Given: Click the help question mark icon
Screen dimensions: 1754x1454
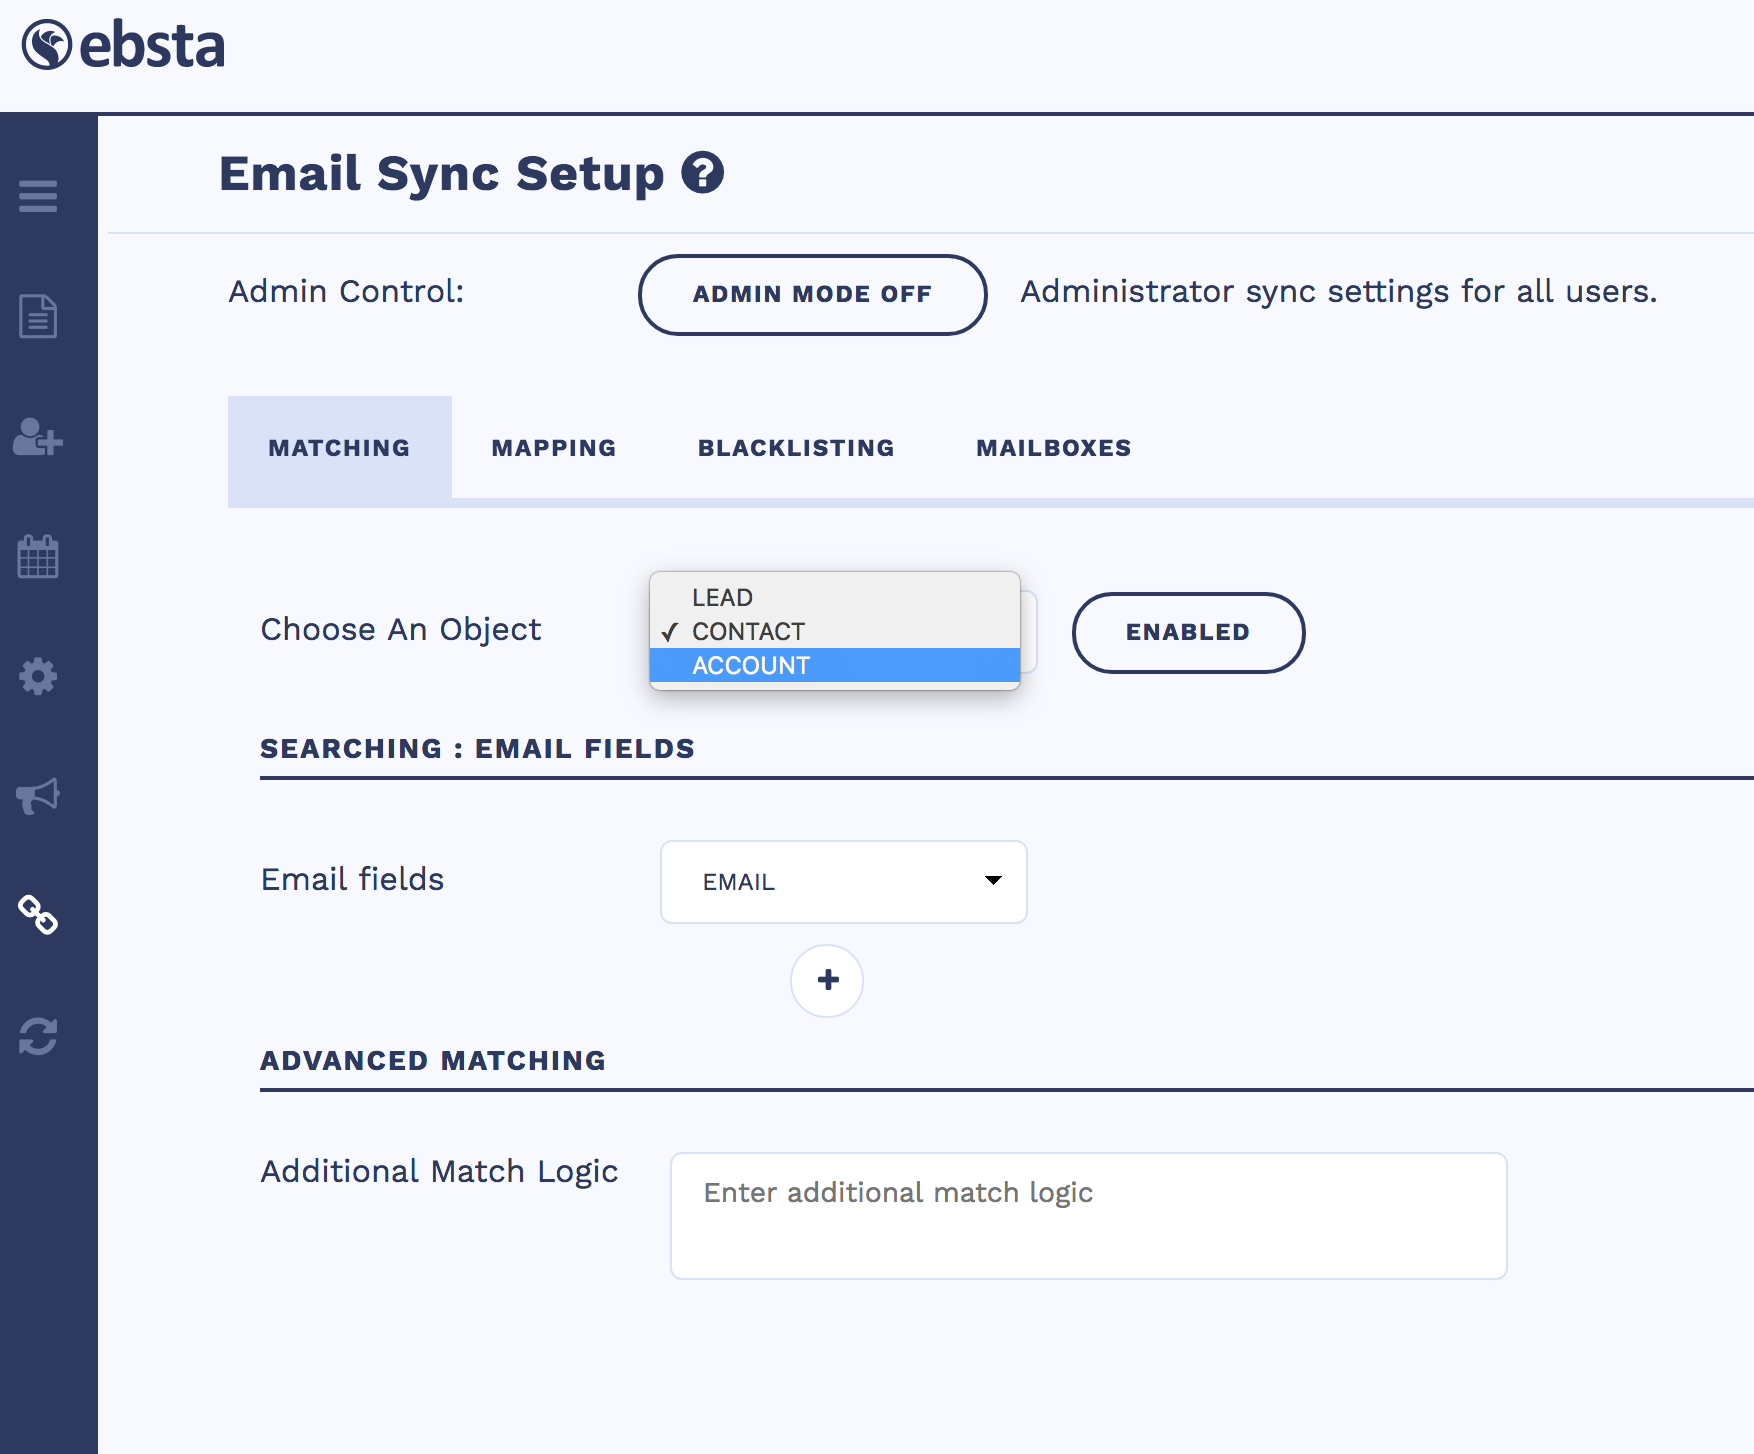Looking at the screenshot, I should coord(702,173).
